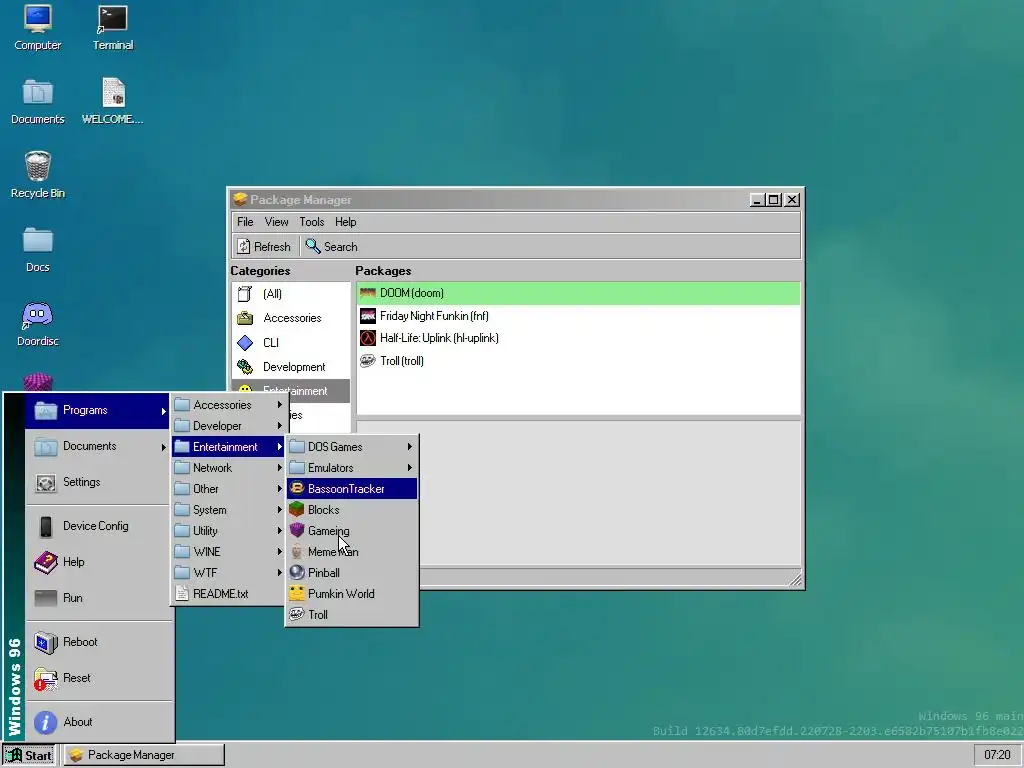The height and width of the screenshot is (768, 1024).
Task: Expand the Utility programs folder
Action: click(x=229, y=530)
